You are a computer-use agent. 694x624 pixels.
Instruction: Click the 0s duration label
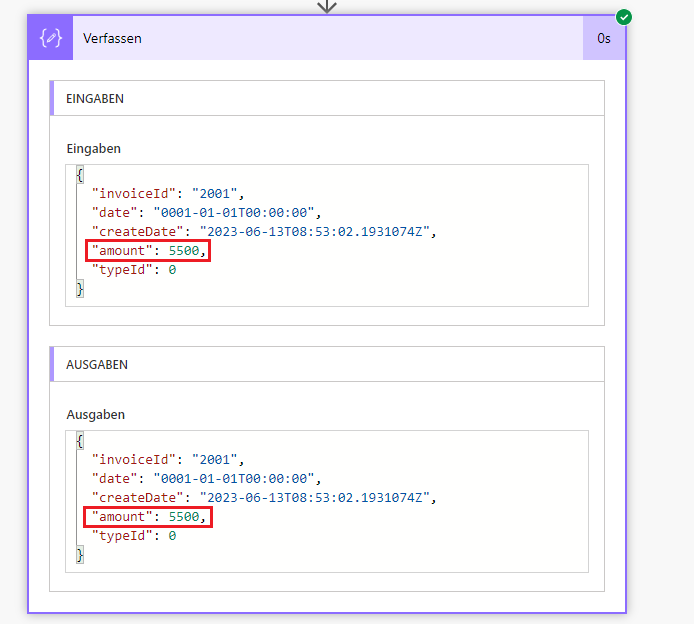(x=604, y=39)
